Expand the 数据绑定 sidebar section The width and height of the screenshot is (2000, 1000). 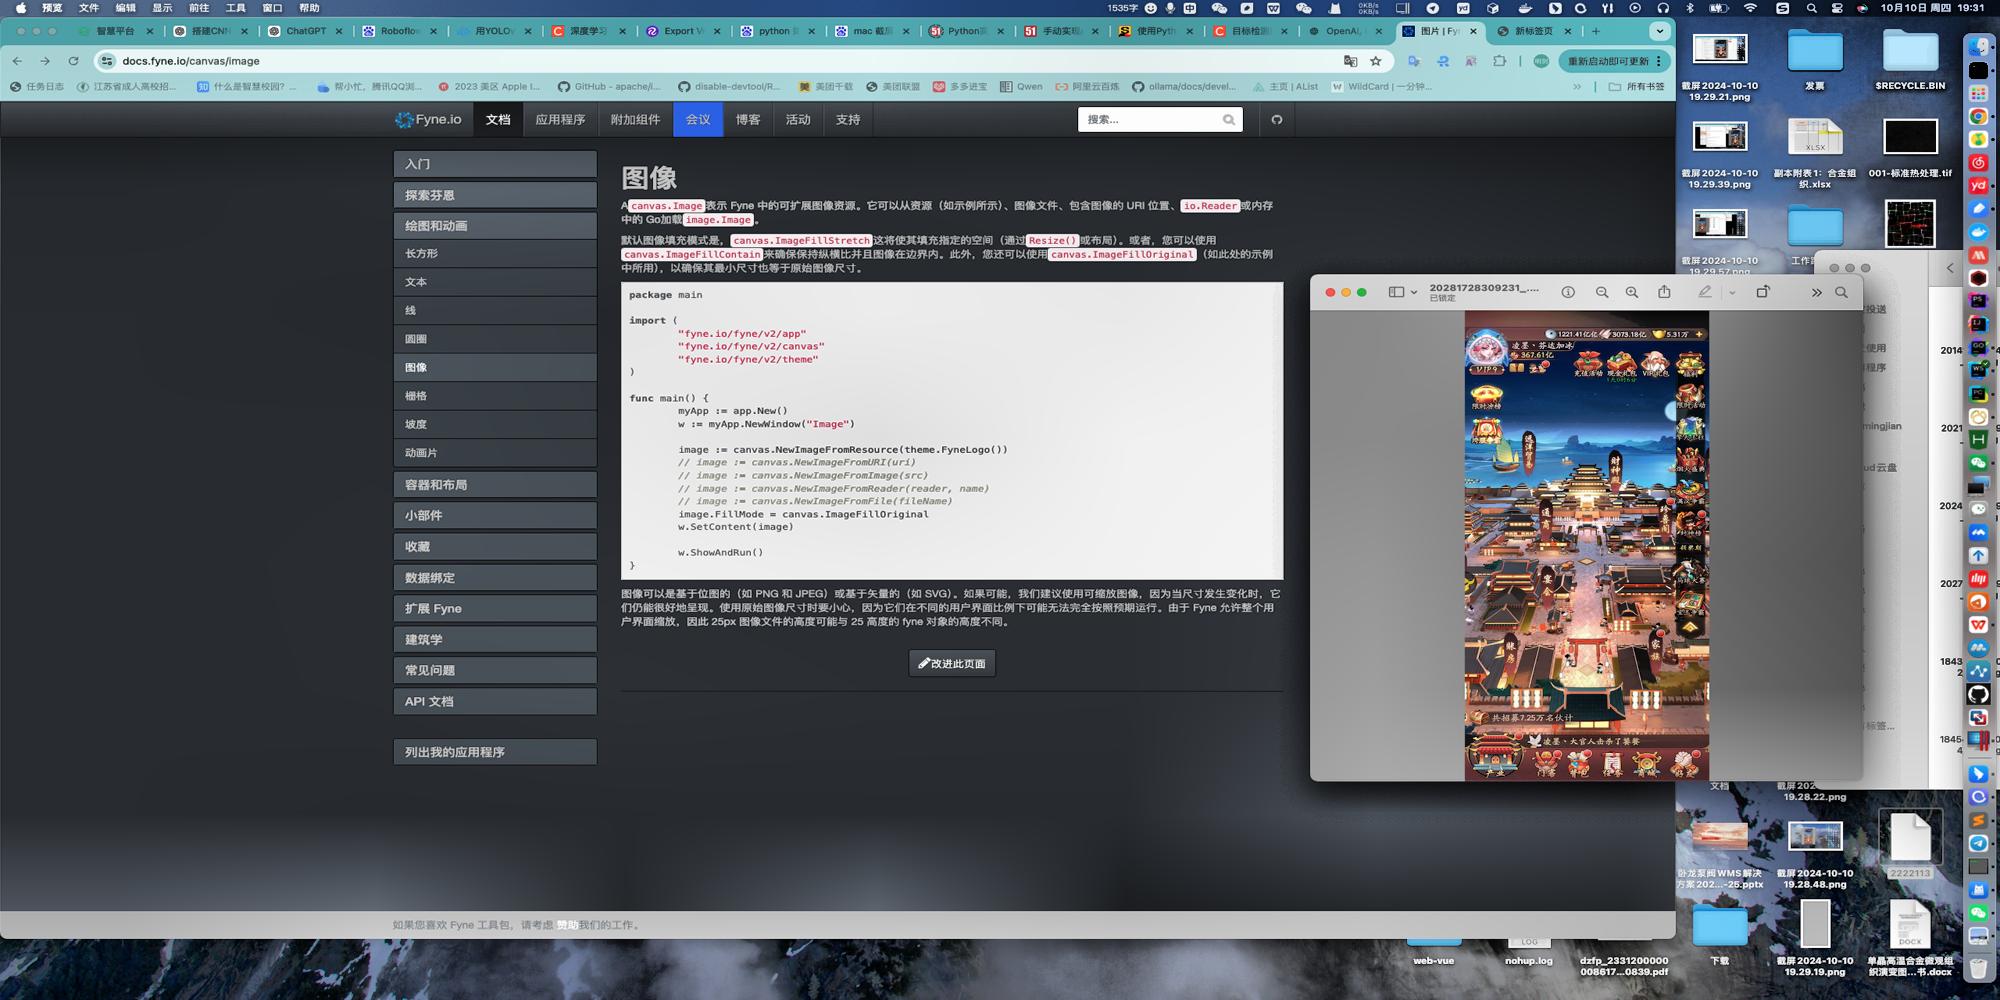495,578
